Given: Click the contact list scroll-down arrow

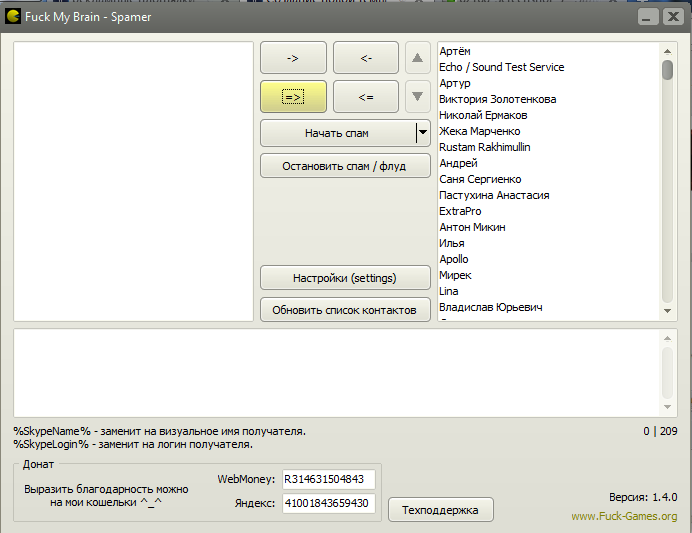Looking at the screenshot, I should (x=668, y=311).
